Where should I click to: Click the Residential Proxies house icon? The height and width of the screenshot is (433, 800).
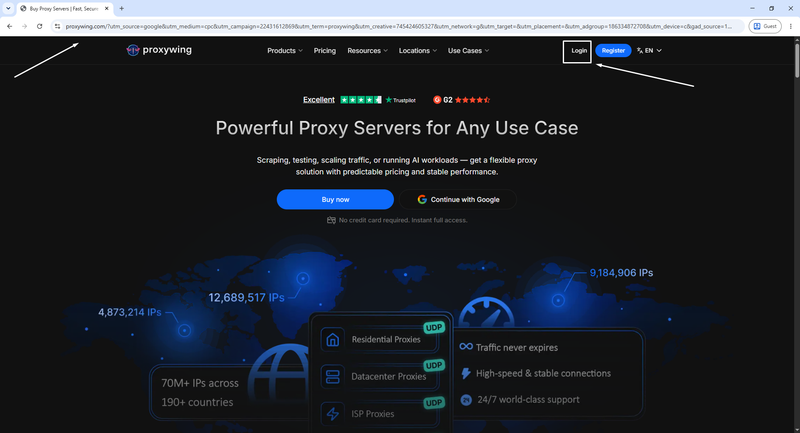[x=333, y=340]
